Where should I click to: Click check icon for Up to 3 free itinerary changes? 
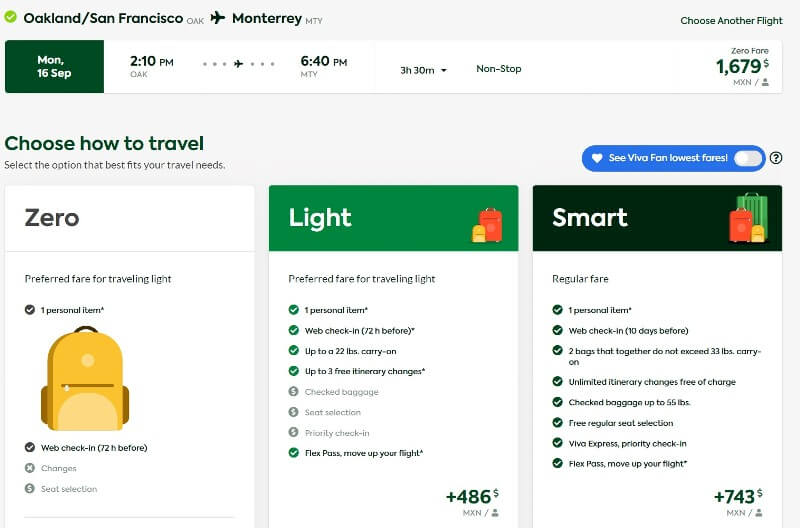click(293, 371)
